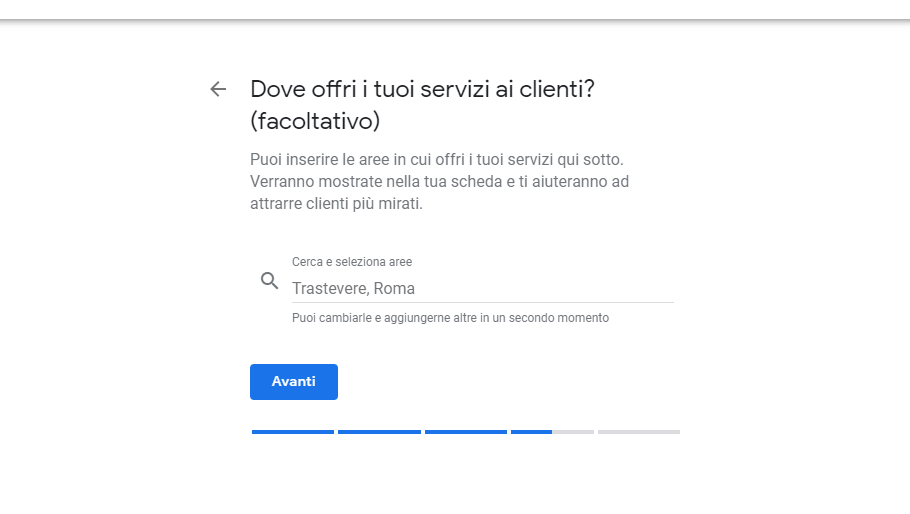The height and width of the screenshot is (514, 910).
Task: Click the word "clienti?" in the heading
Action: click(x=554, y=89)
